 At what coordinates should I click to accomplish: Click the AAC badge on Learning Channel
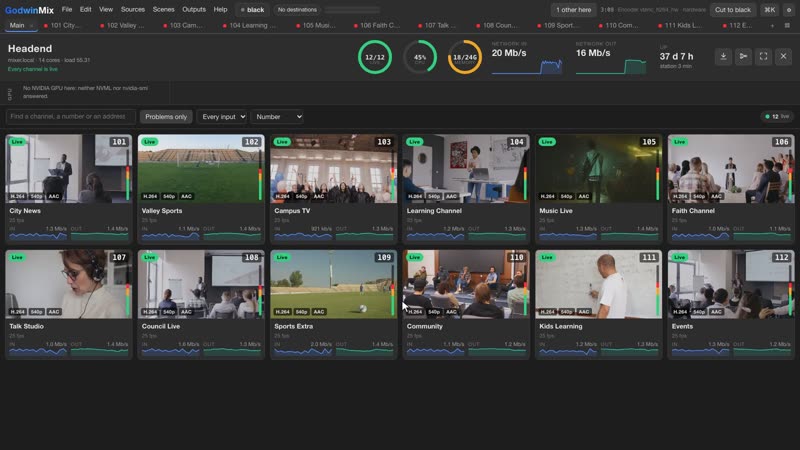[452, 196]
